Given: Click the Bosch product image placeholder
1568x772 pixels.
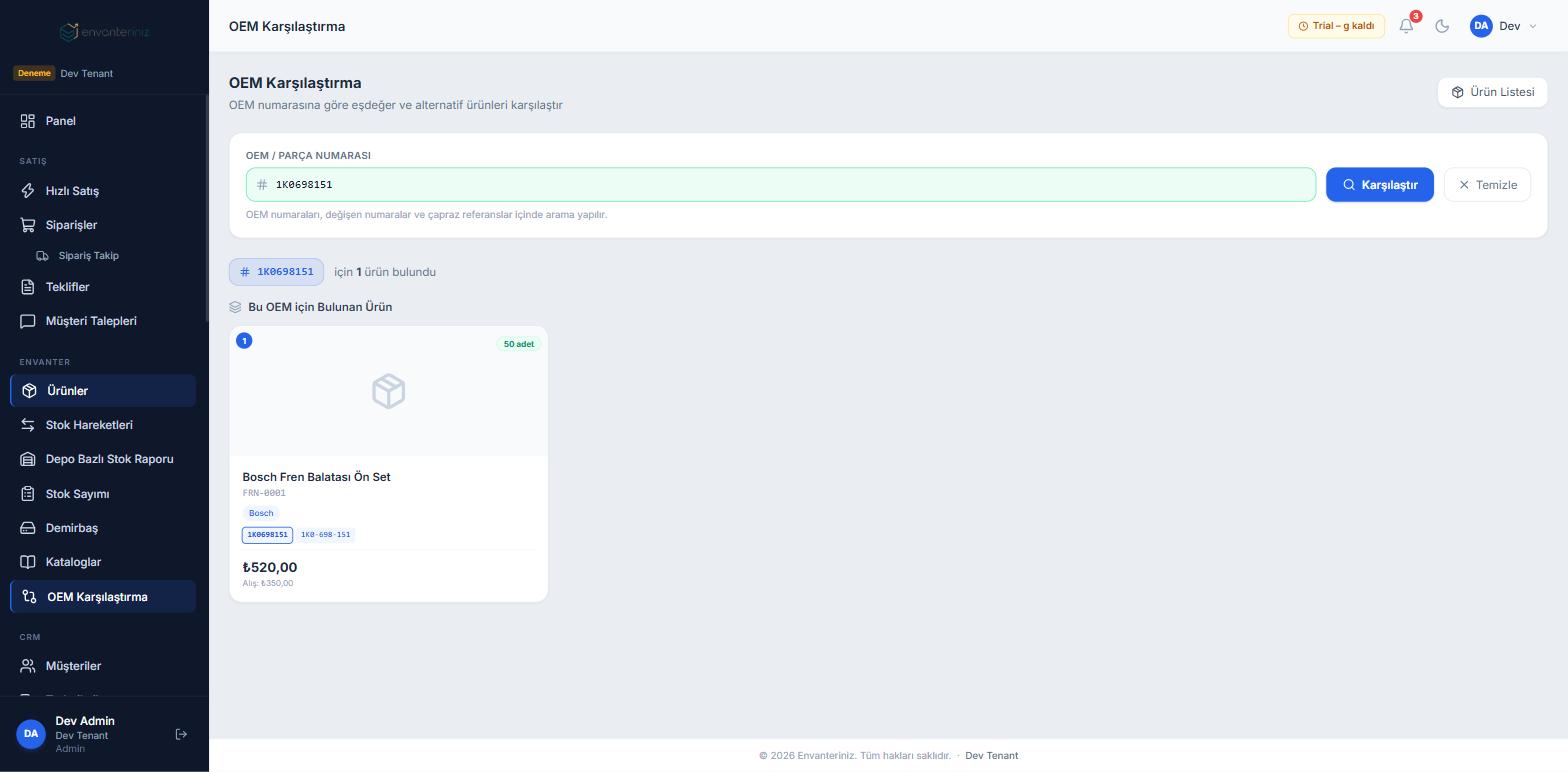Looking at the screenshot, I should pos(388,391).
